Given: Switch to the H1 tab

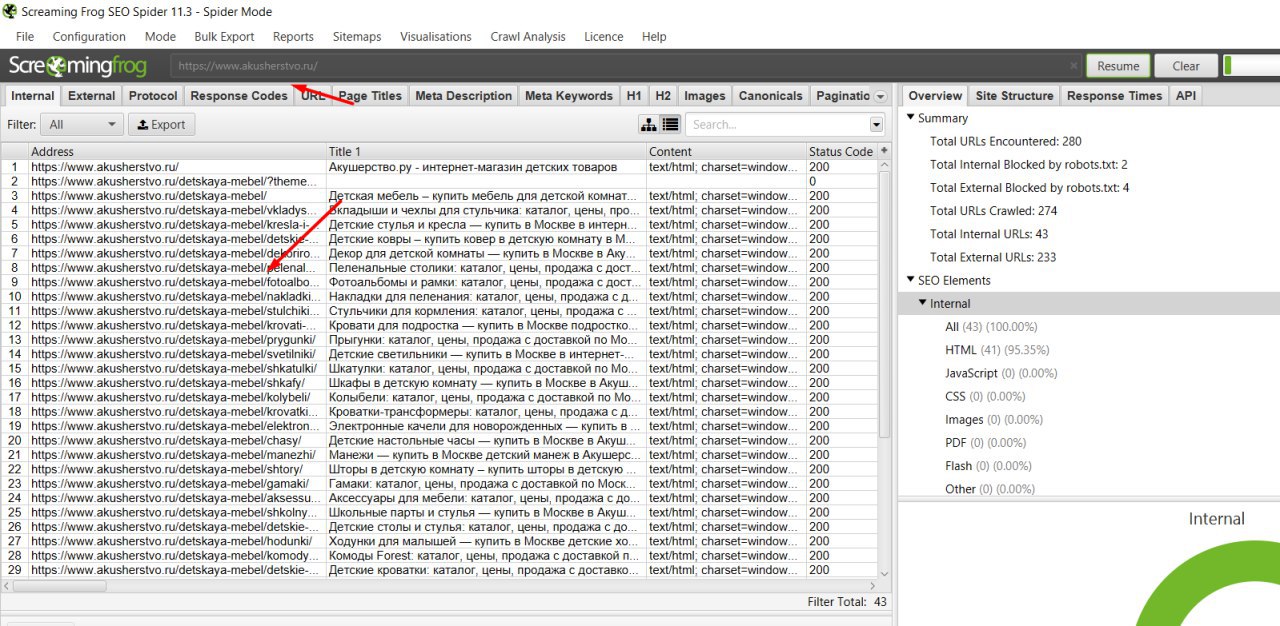Looking at the screenshot, I should (x=634, y=96).
